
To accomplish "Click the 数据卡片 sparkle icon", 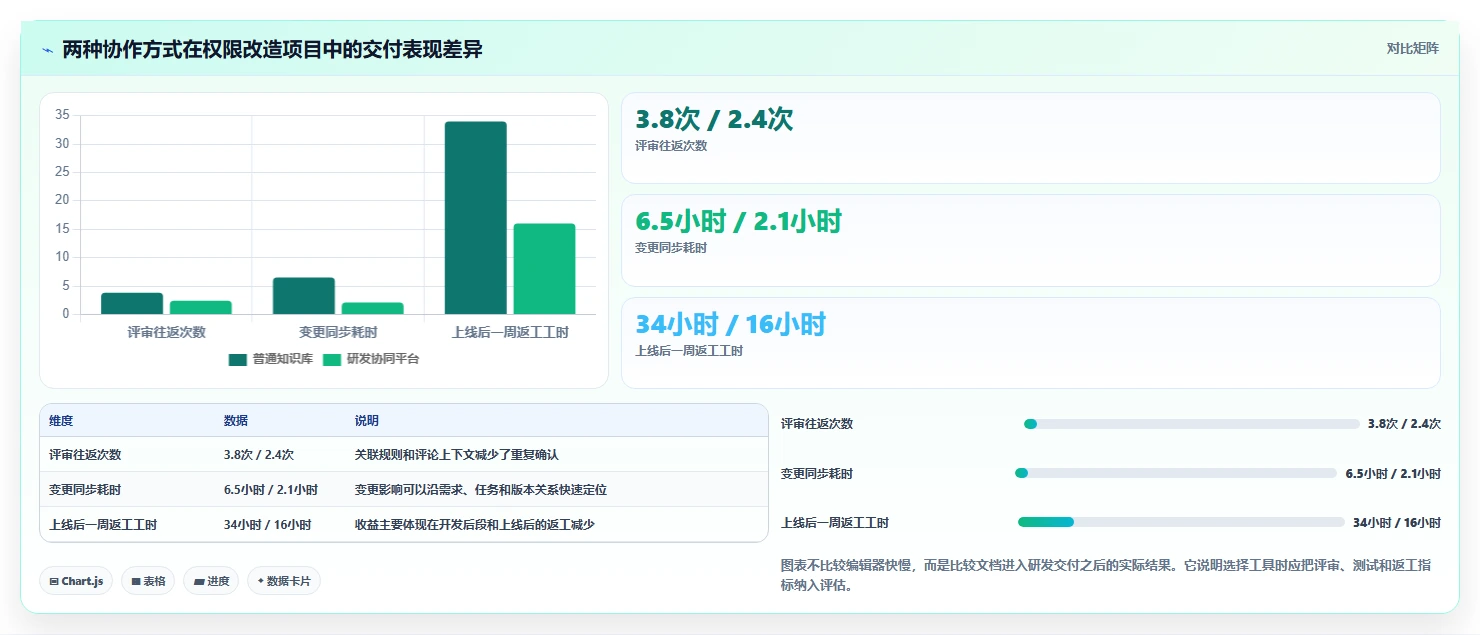I will pos(261,581).
